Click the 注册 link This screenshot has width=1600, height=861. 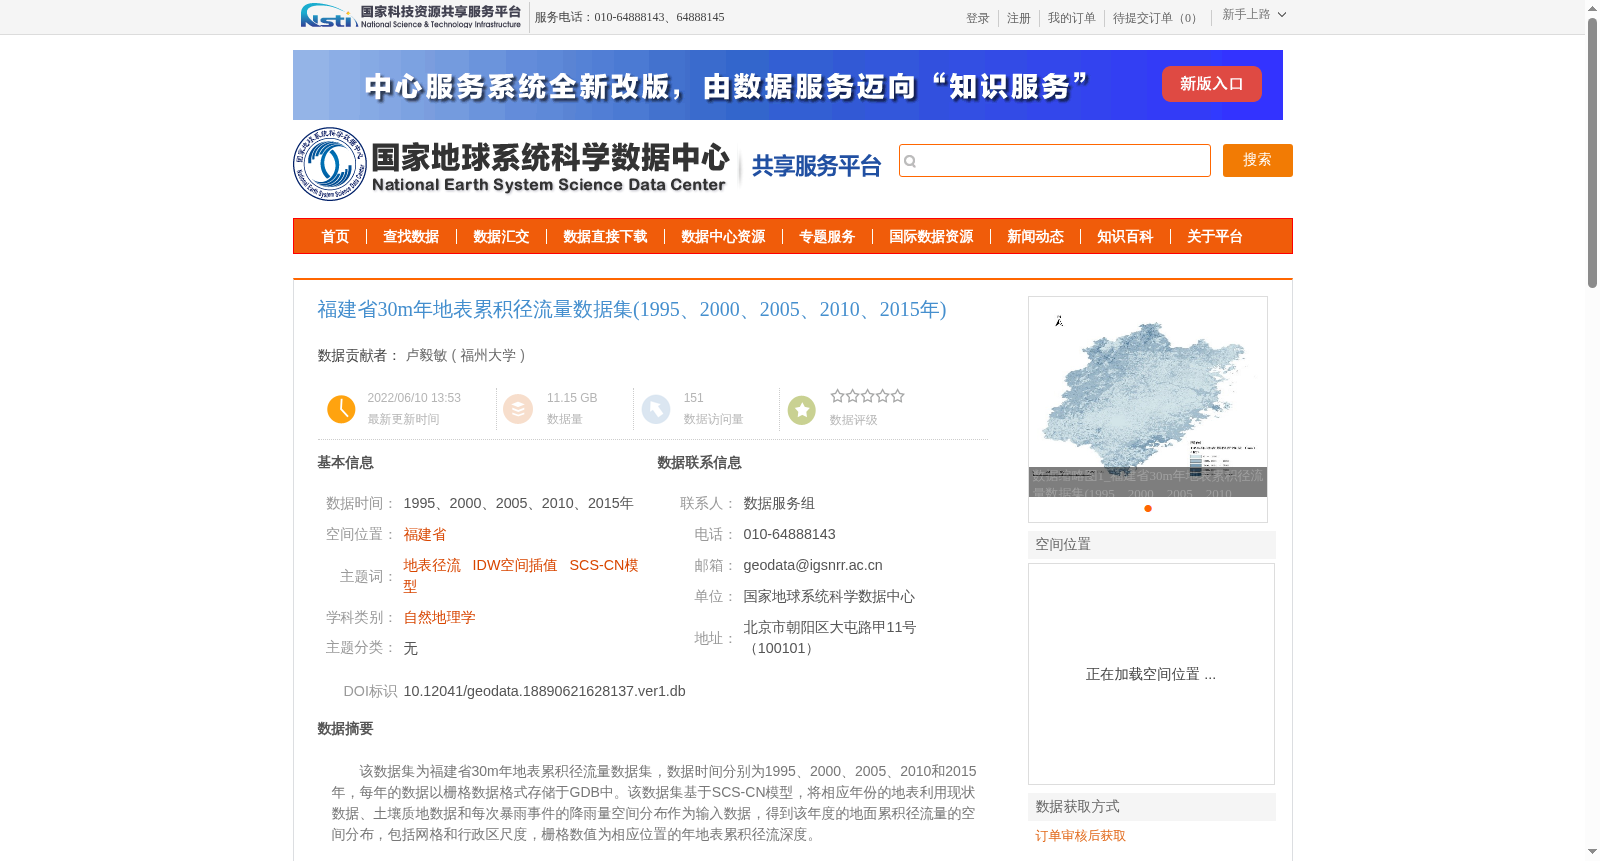point(1018,18)
